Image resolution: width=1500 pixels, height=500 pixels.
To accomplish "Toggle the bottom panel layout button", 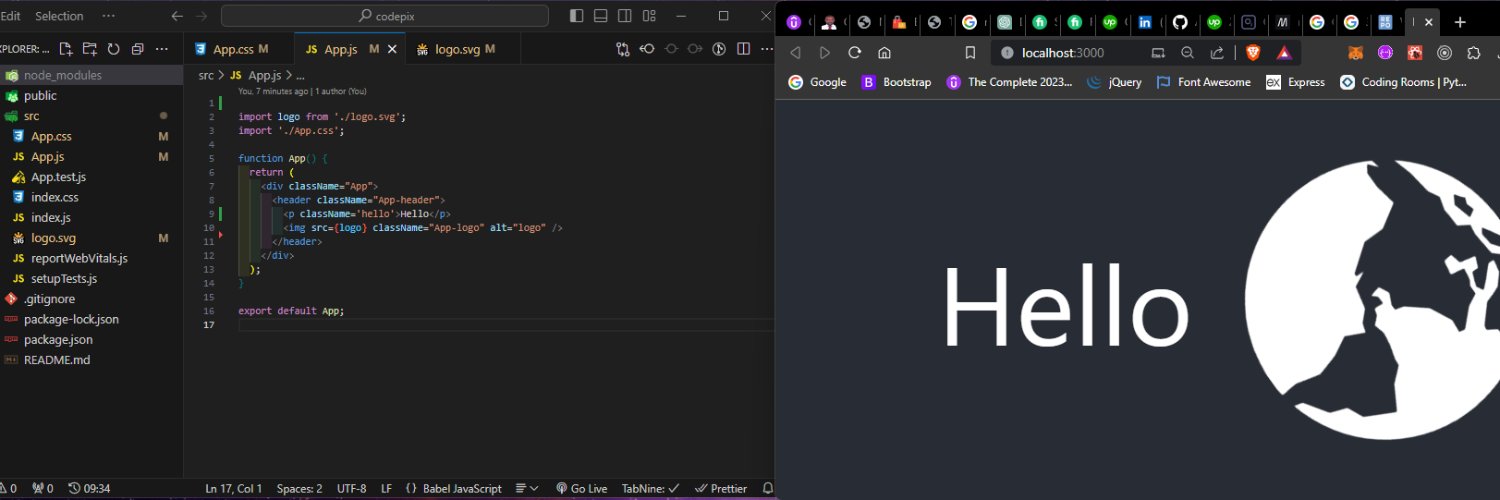I will tap(600, 16).
